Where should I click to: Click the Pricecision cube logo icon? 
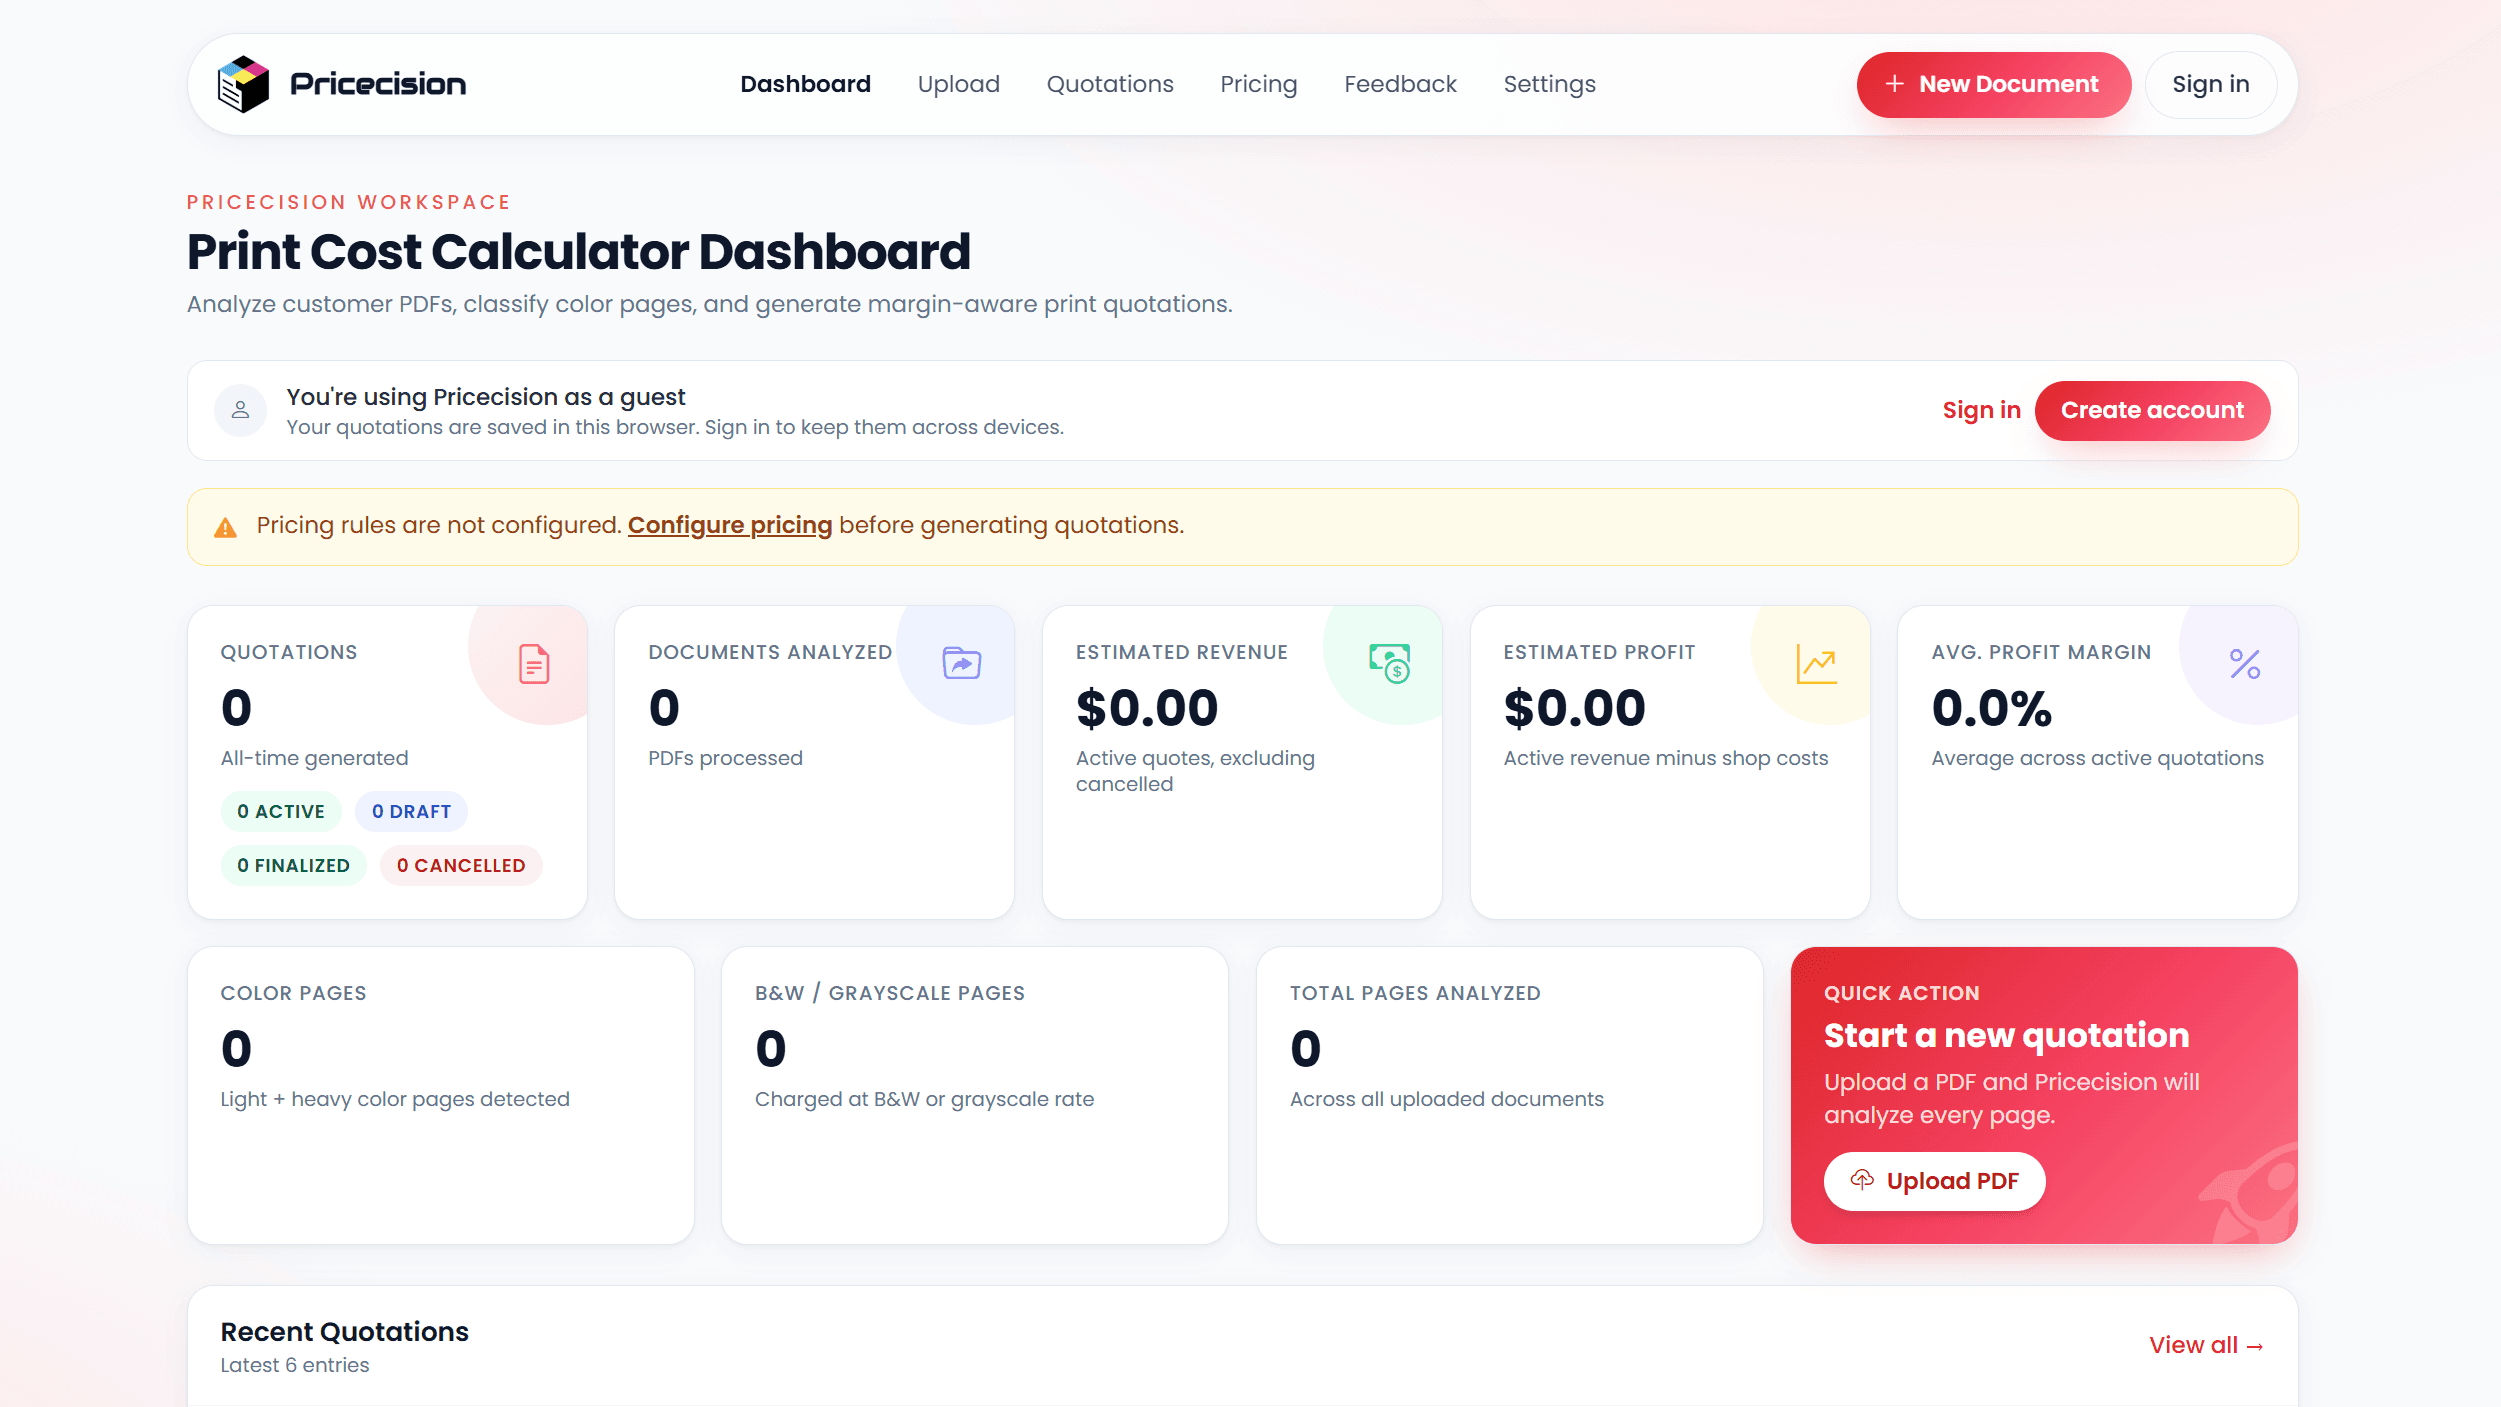coord(243,84)
